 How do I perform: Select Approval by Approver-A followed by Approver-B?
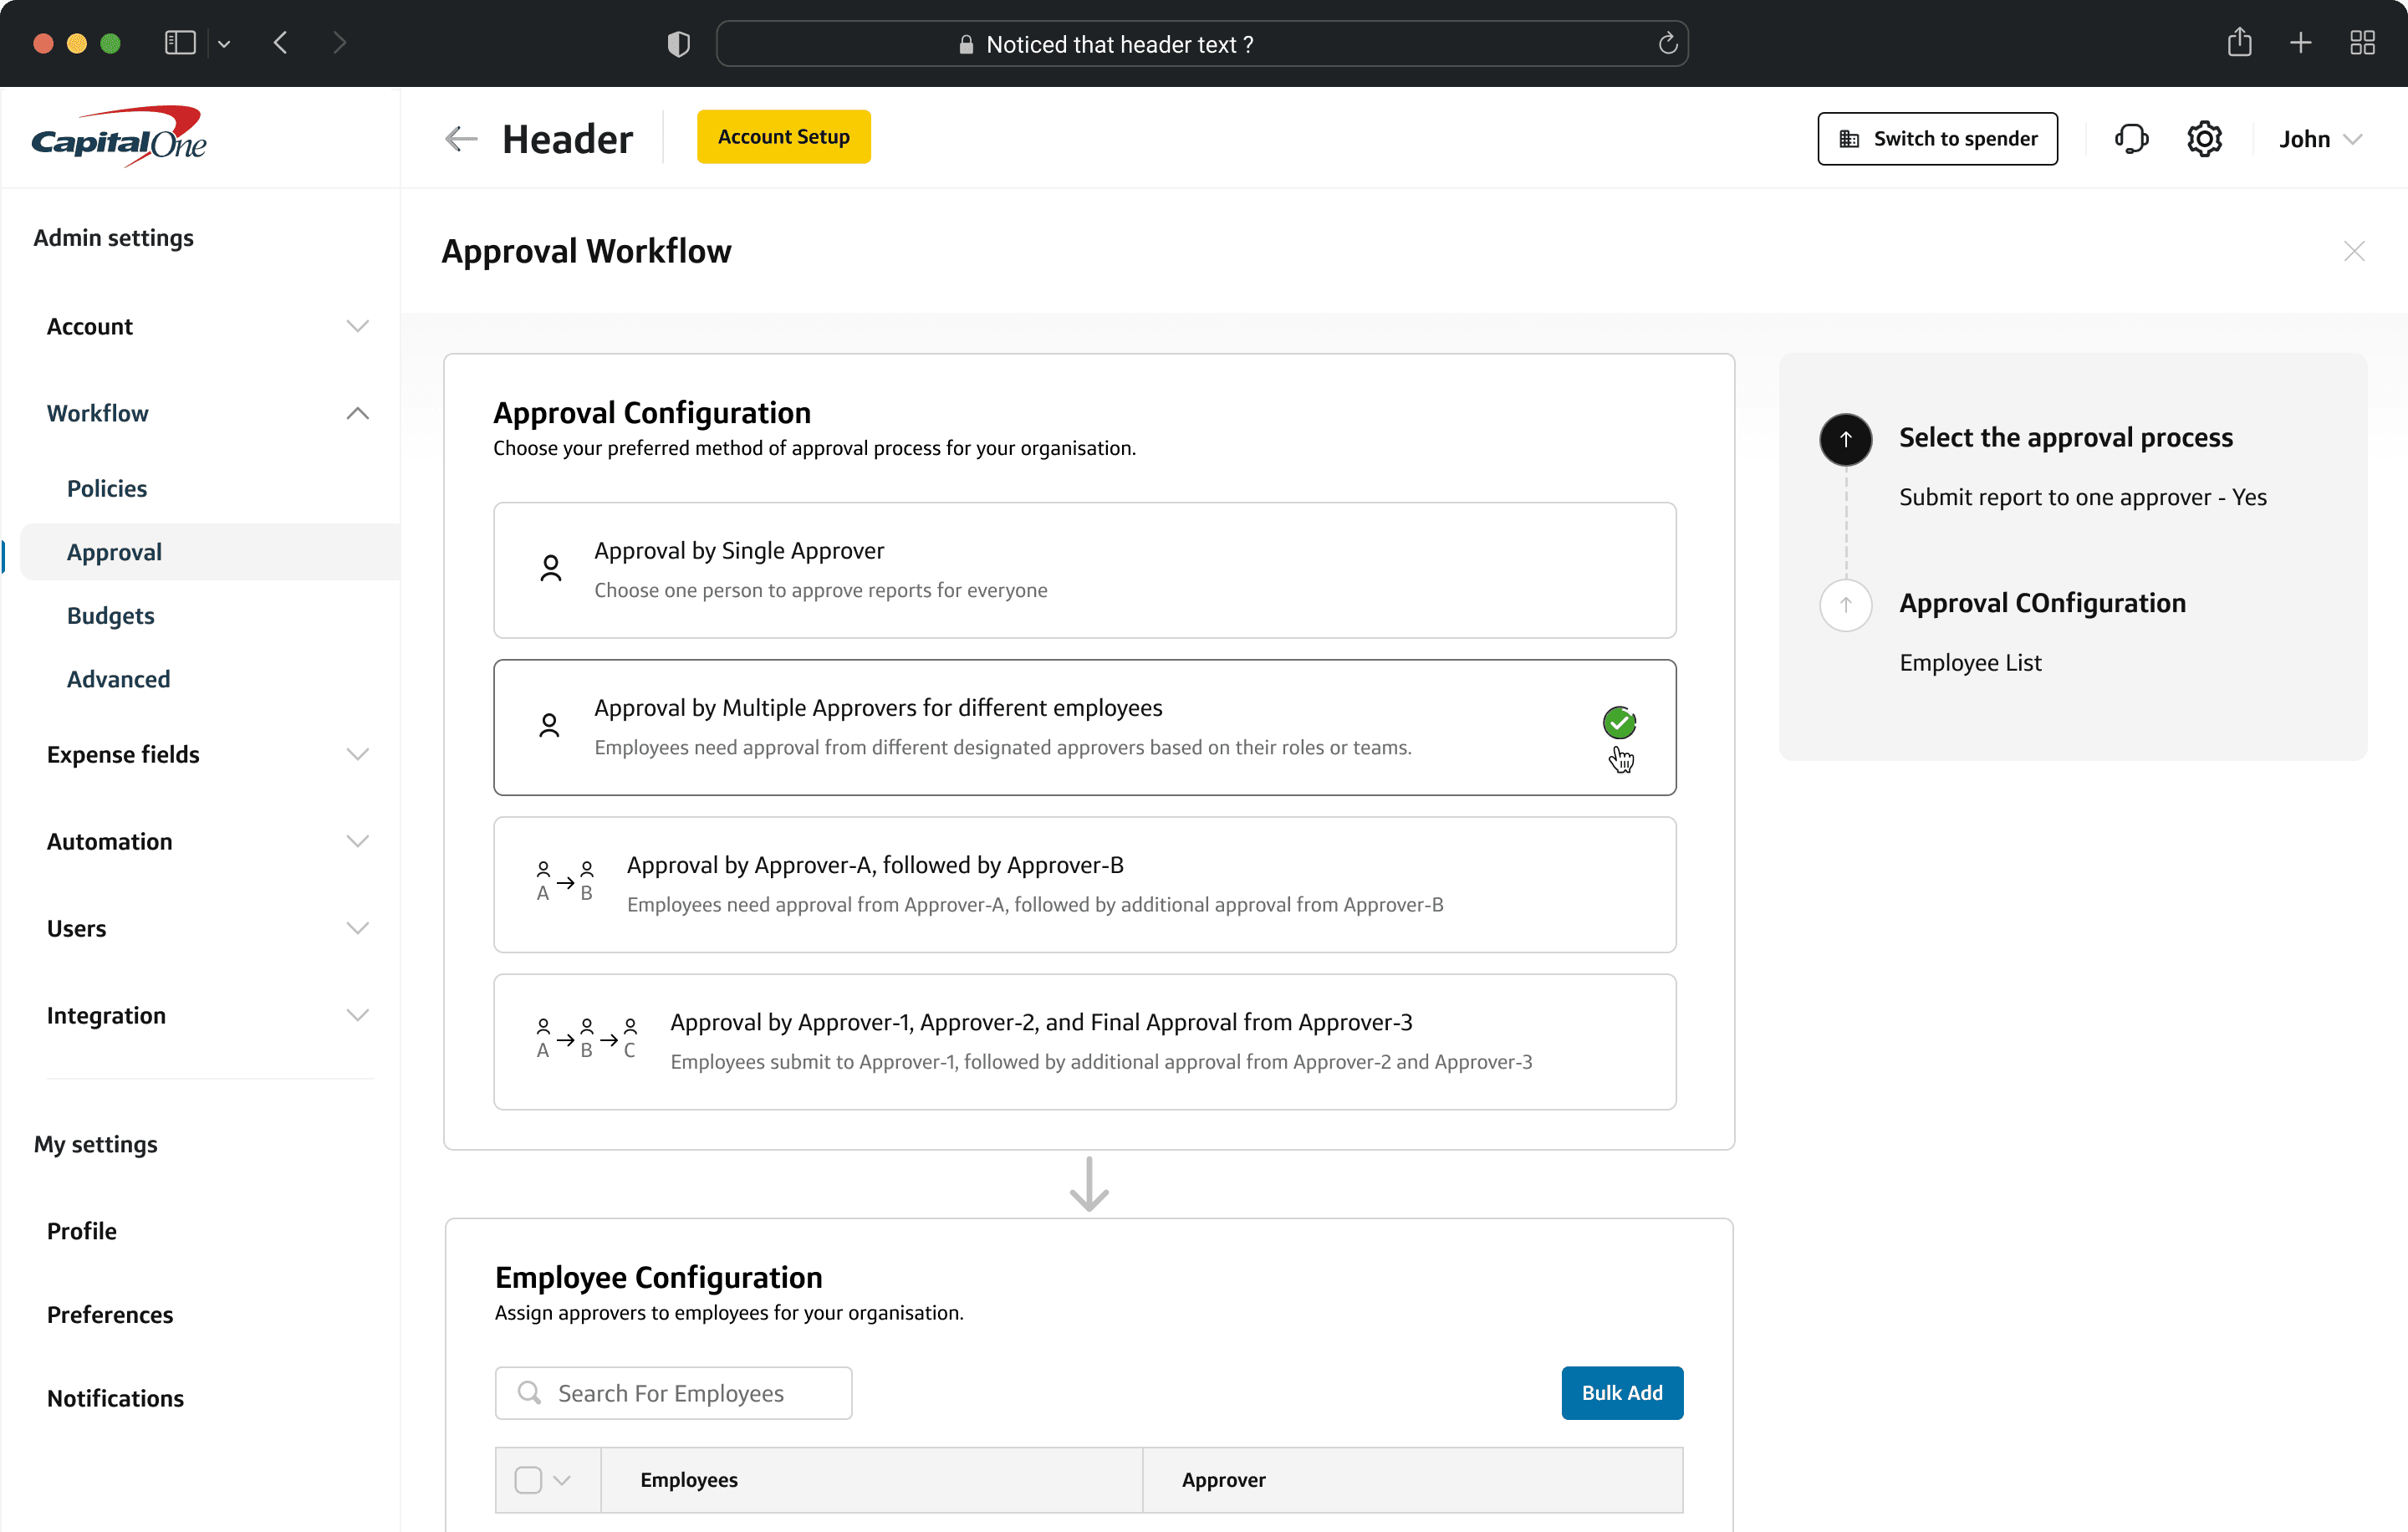[1084, 884]
